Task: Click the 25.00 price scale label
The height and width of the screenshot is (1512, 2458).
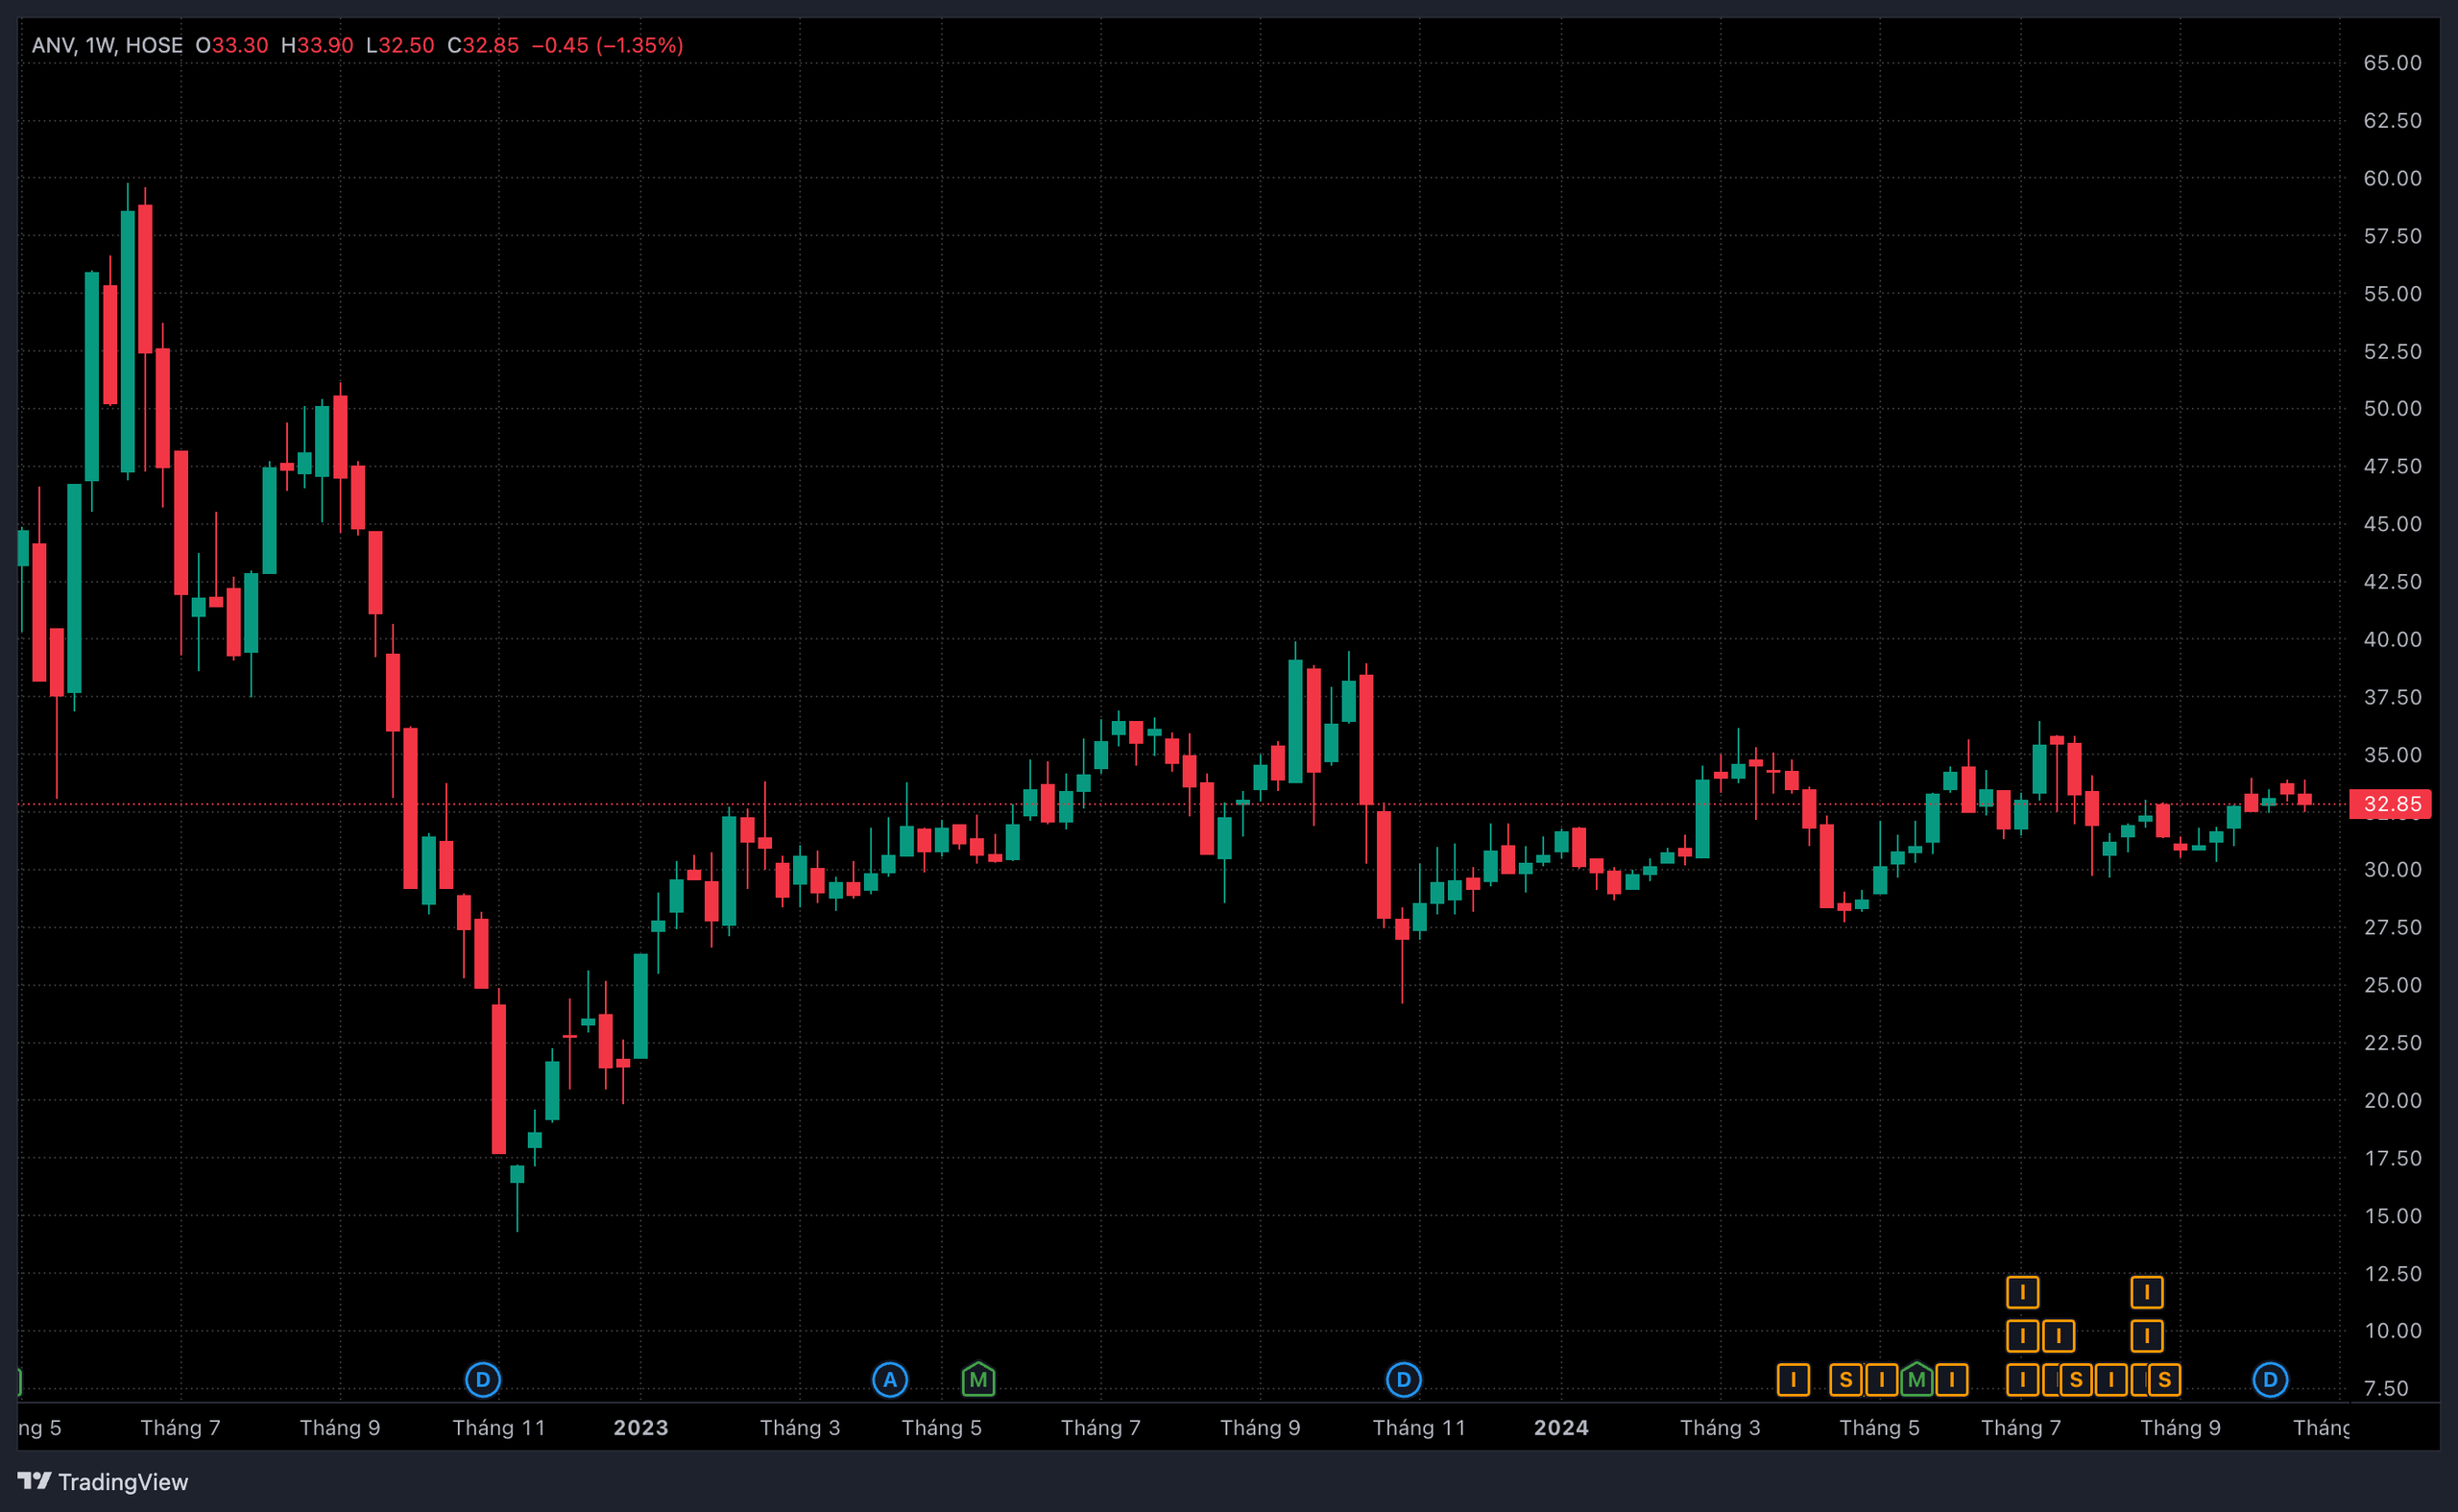Action: pos(2393,985)
